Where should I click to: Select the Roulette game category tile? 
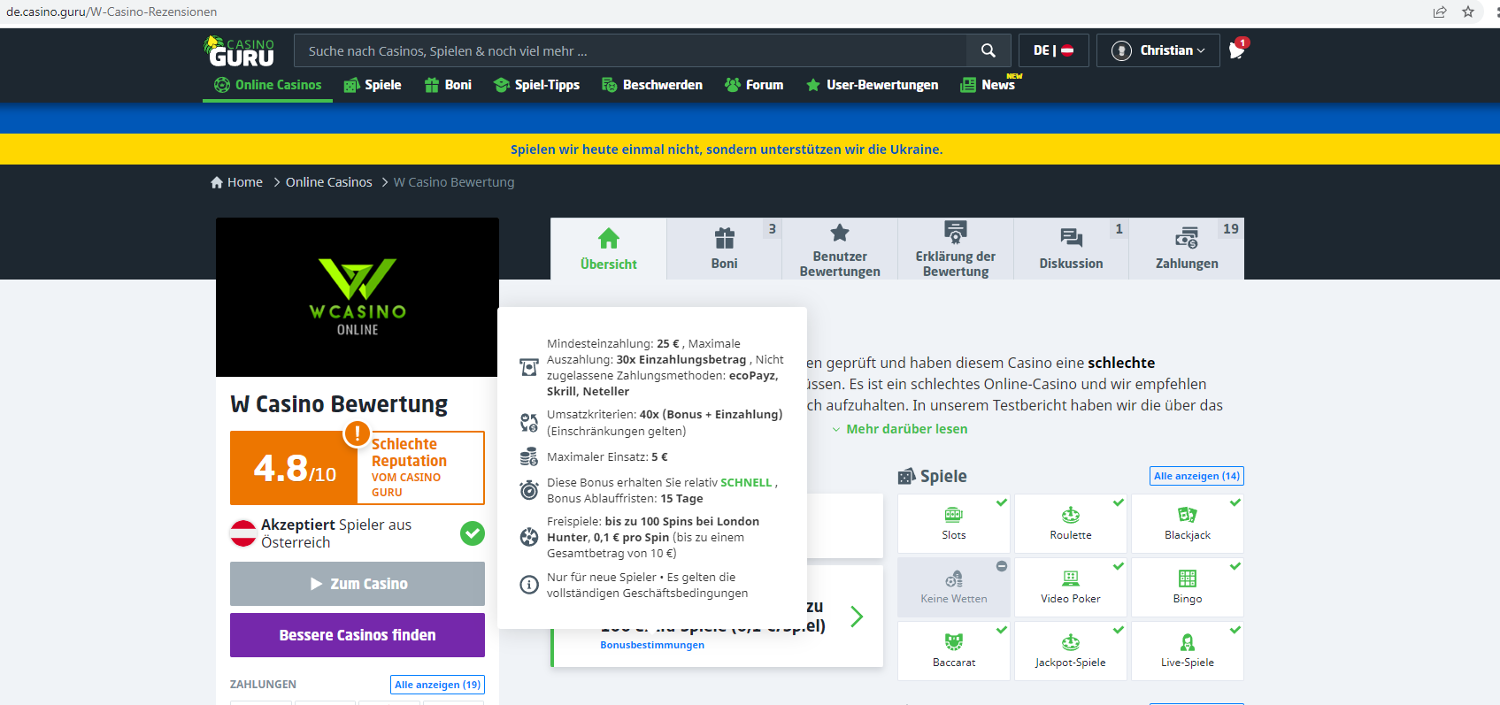tap(1070, 524)
